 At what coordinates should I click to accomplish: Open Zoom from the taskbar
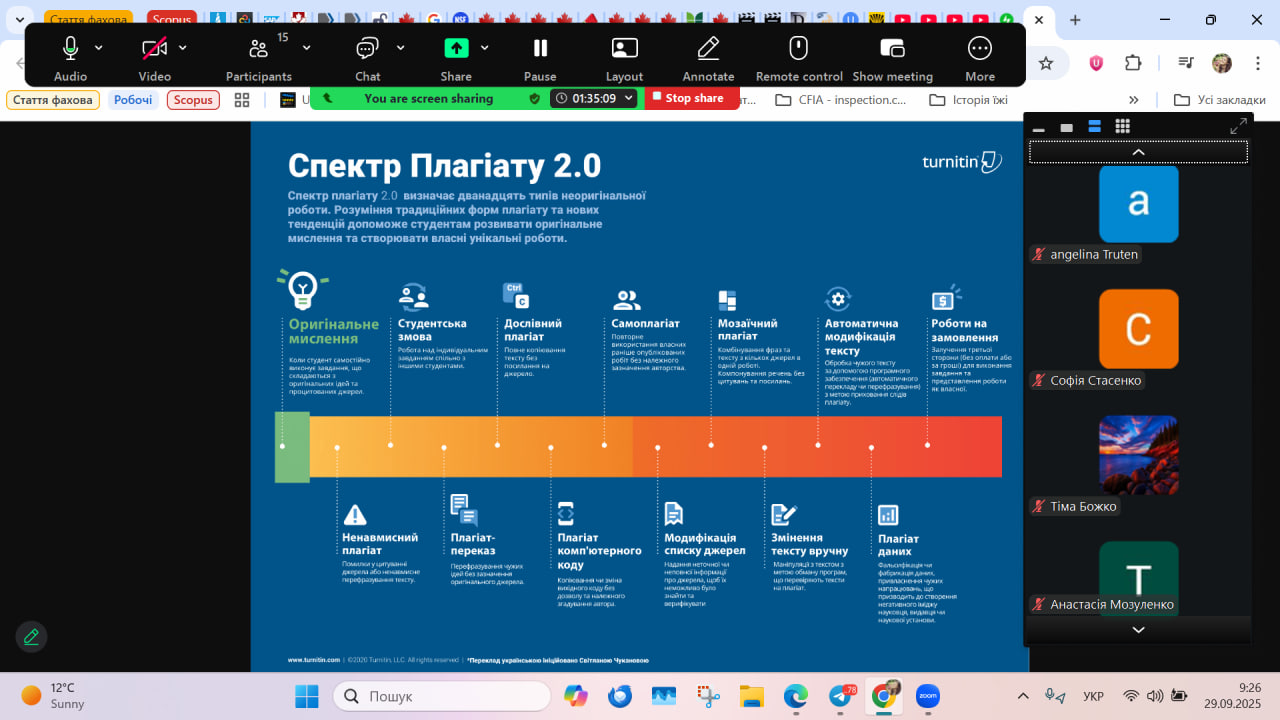[x=928, y=696]
